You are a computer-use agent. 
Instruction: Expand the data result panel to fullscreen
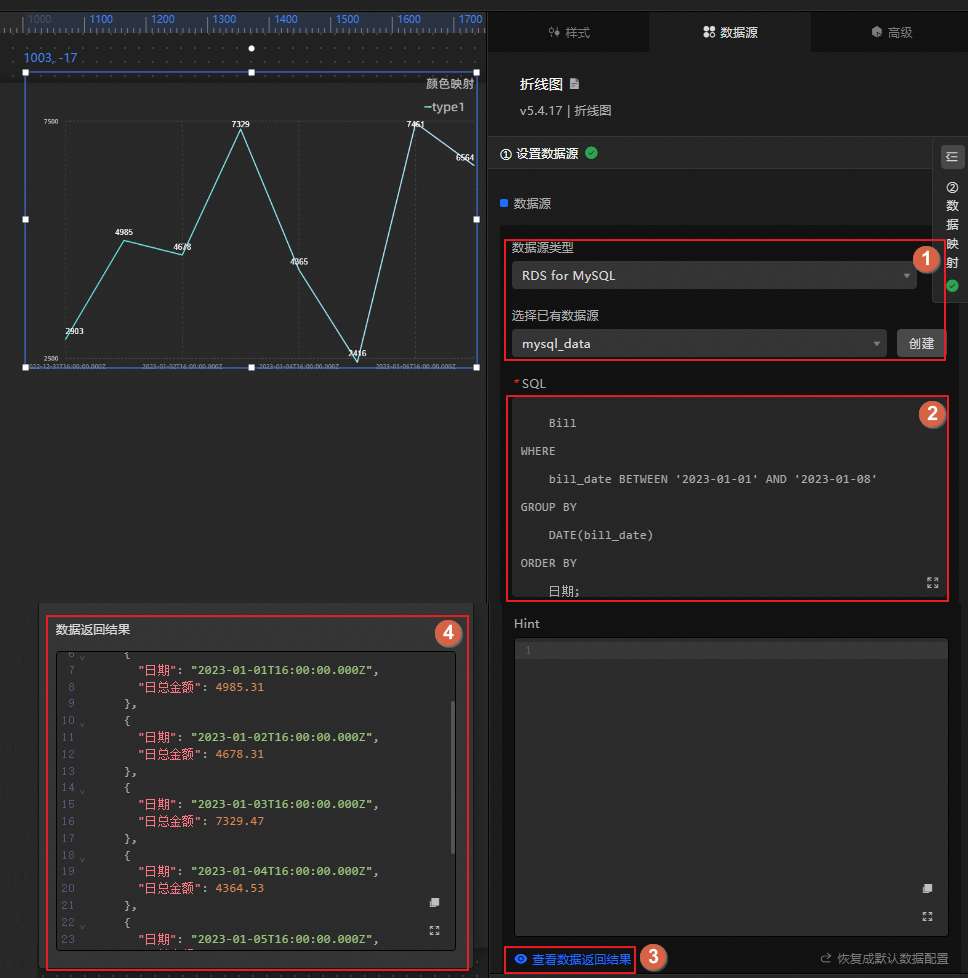(435, 931)
